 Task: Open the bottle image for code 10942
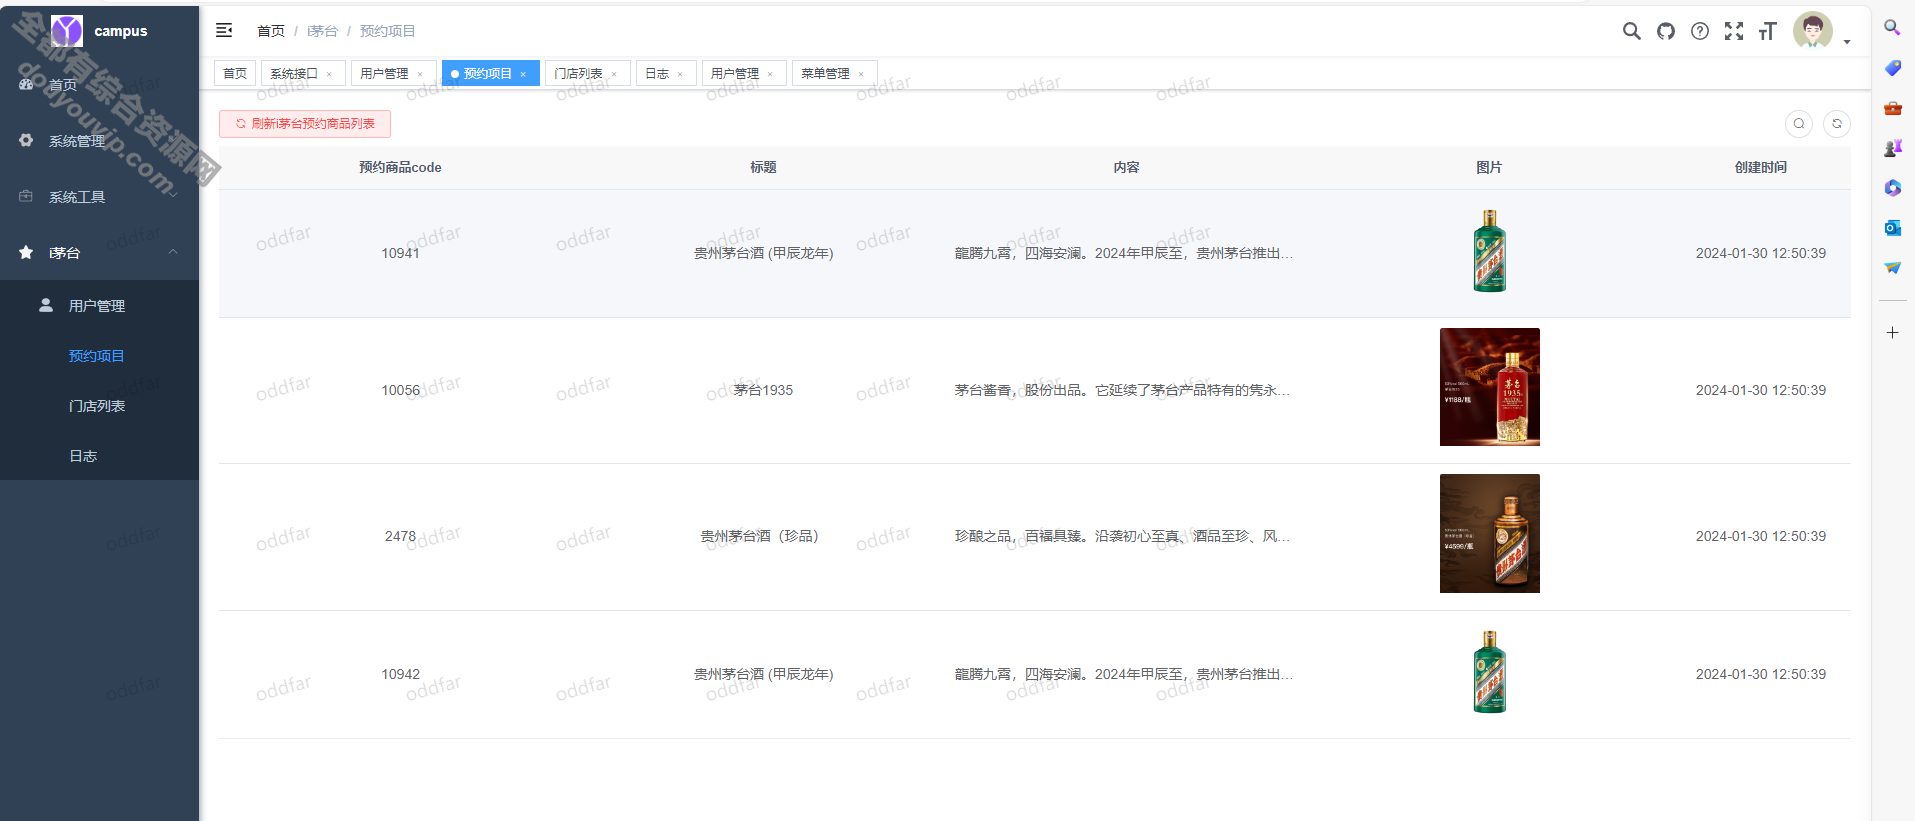coord(1489,672)
